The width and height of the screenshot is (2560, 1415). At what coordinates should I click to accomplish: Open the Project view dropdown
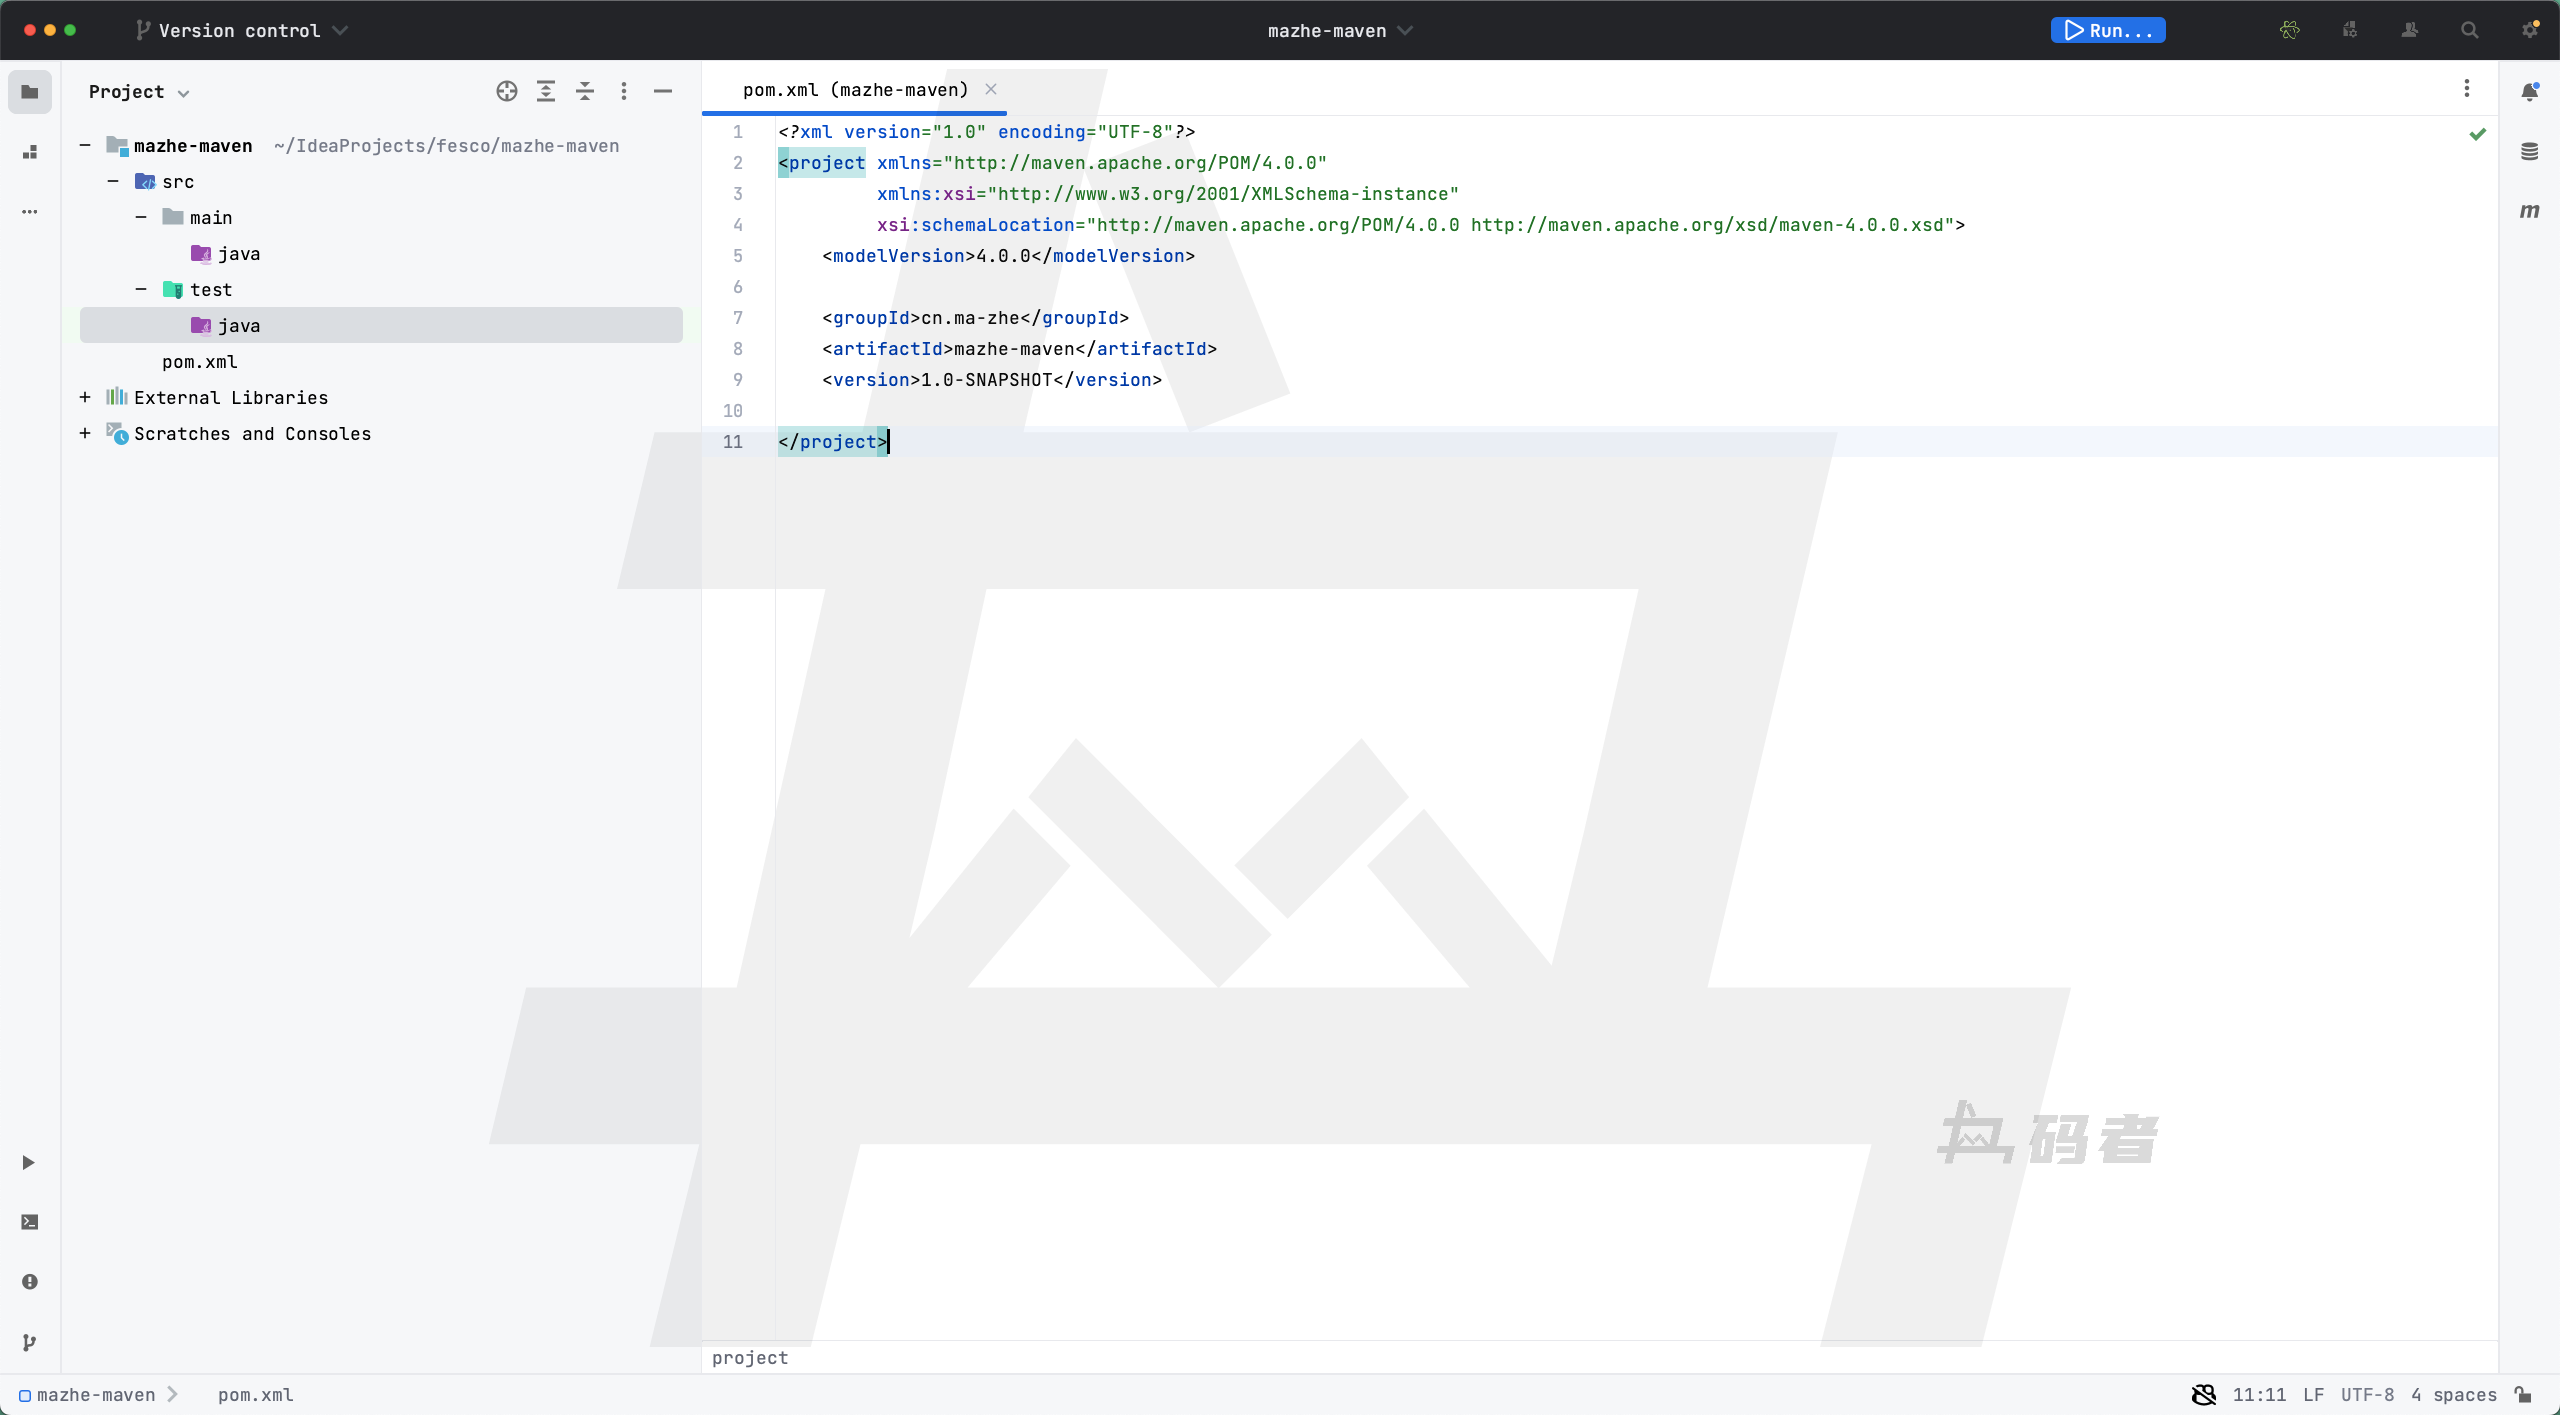pyautogui.click(x=138, y=92)
